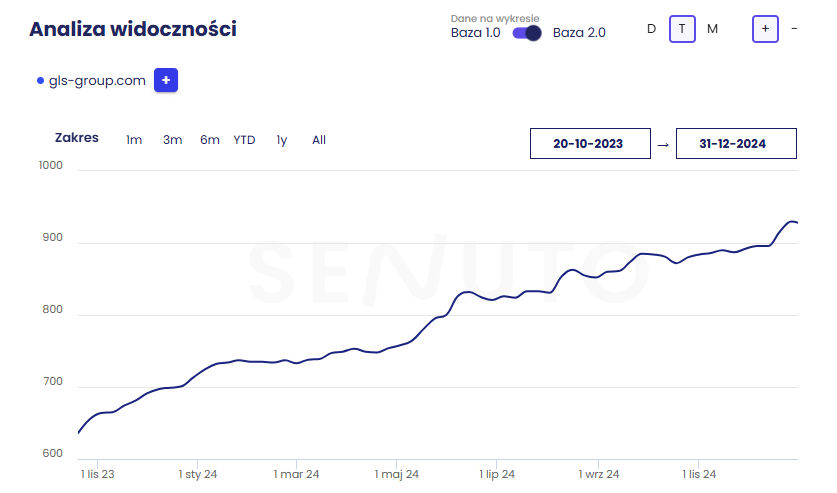Click the zoom in plus button
Viewport: 837px width, 493px height.
(x=765, y=29)
